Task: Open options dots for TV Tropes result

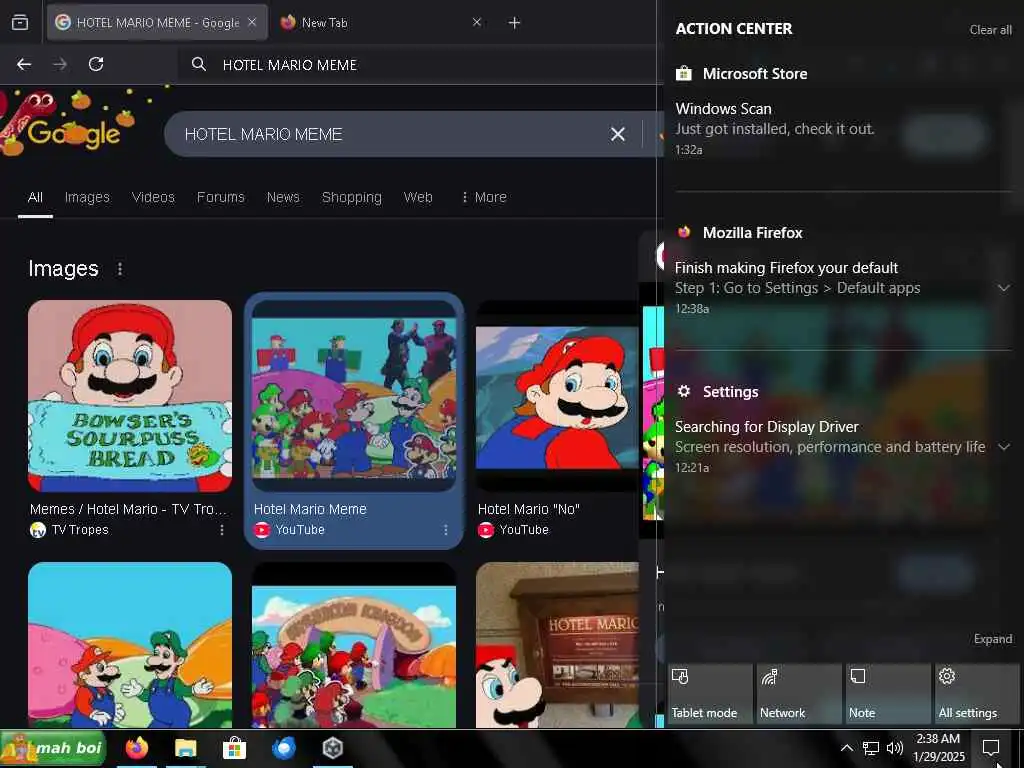Action: [x=222, y=530]
